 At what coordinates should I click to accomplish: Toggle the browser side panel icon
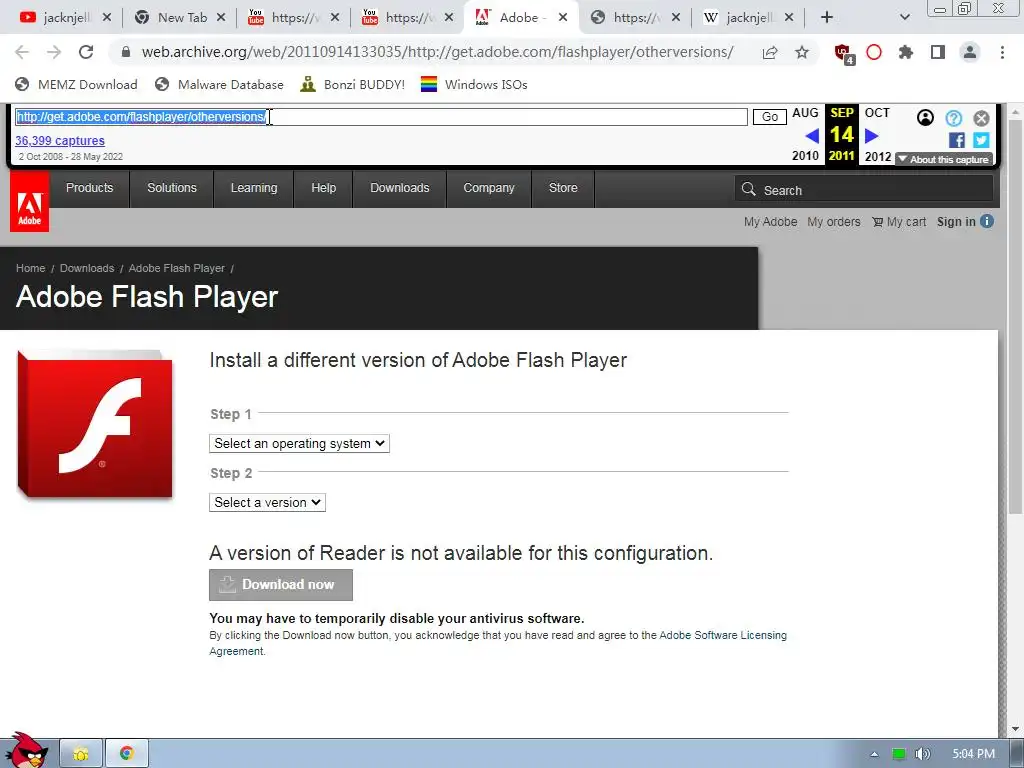(x=938, y=52)
